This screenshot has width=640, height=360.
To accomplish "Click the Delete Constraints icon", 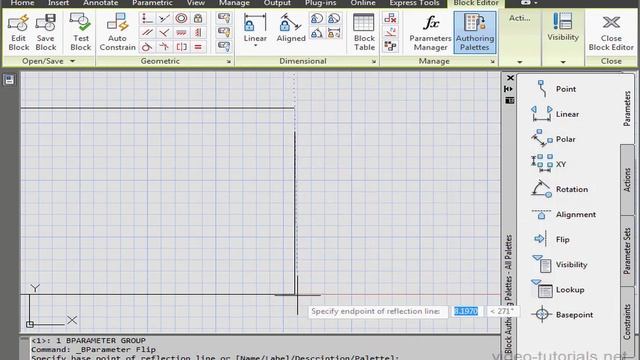I will pyautogui.click(x=390, y=18).
